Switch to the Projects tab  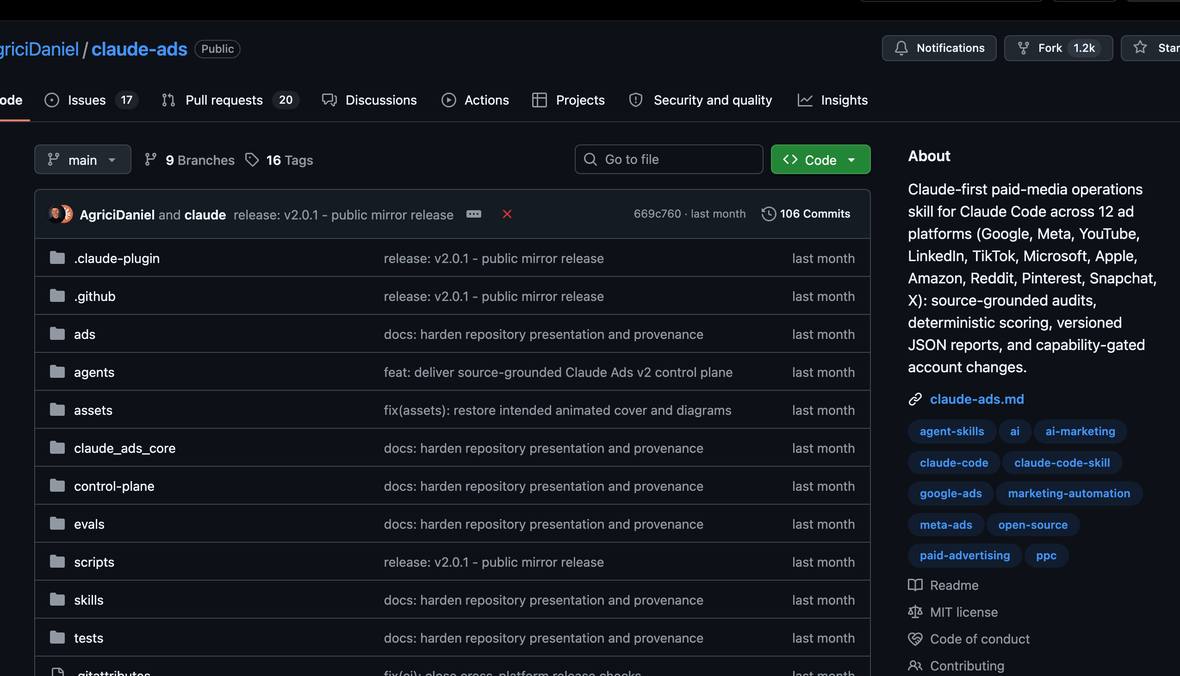(x=568, y=100)
